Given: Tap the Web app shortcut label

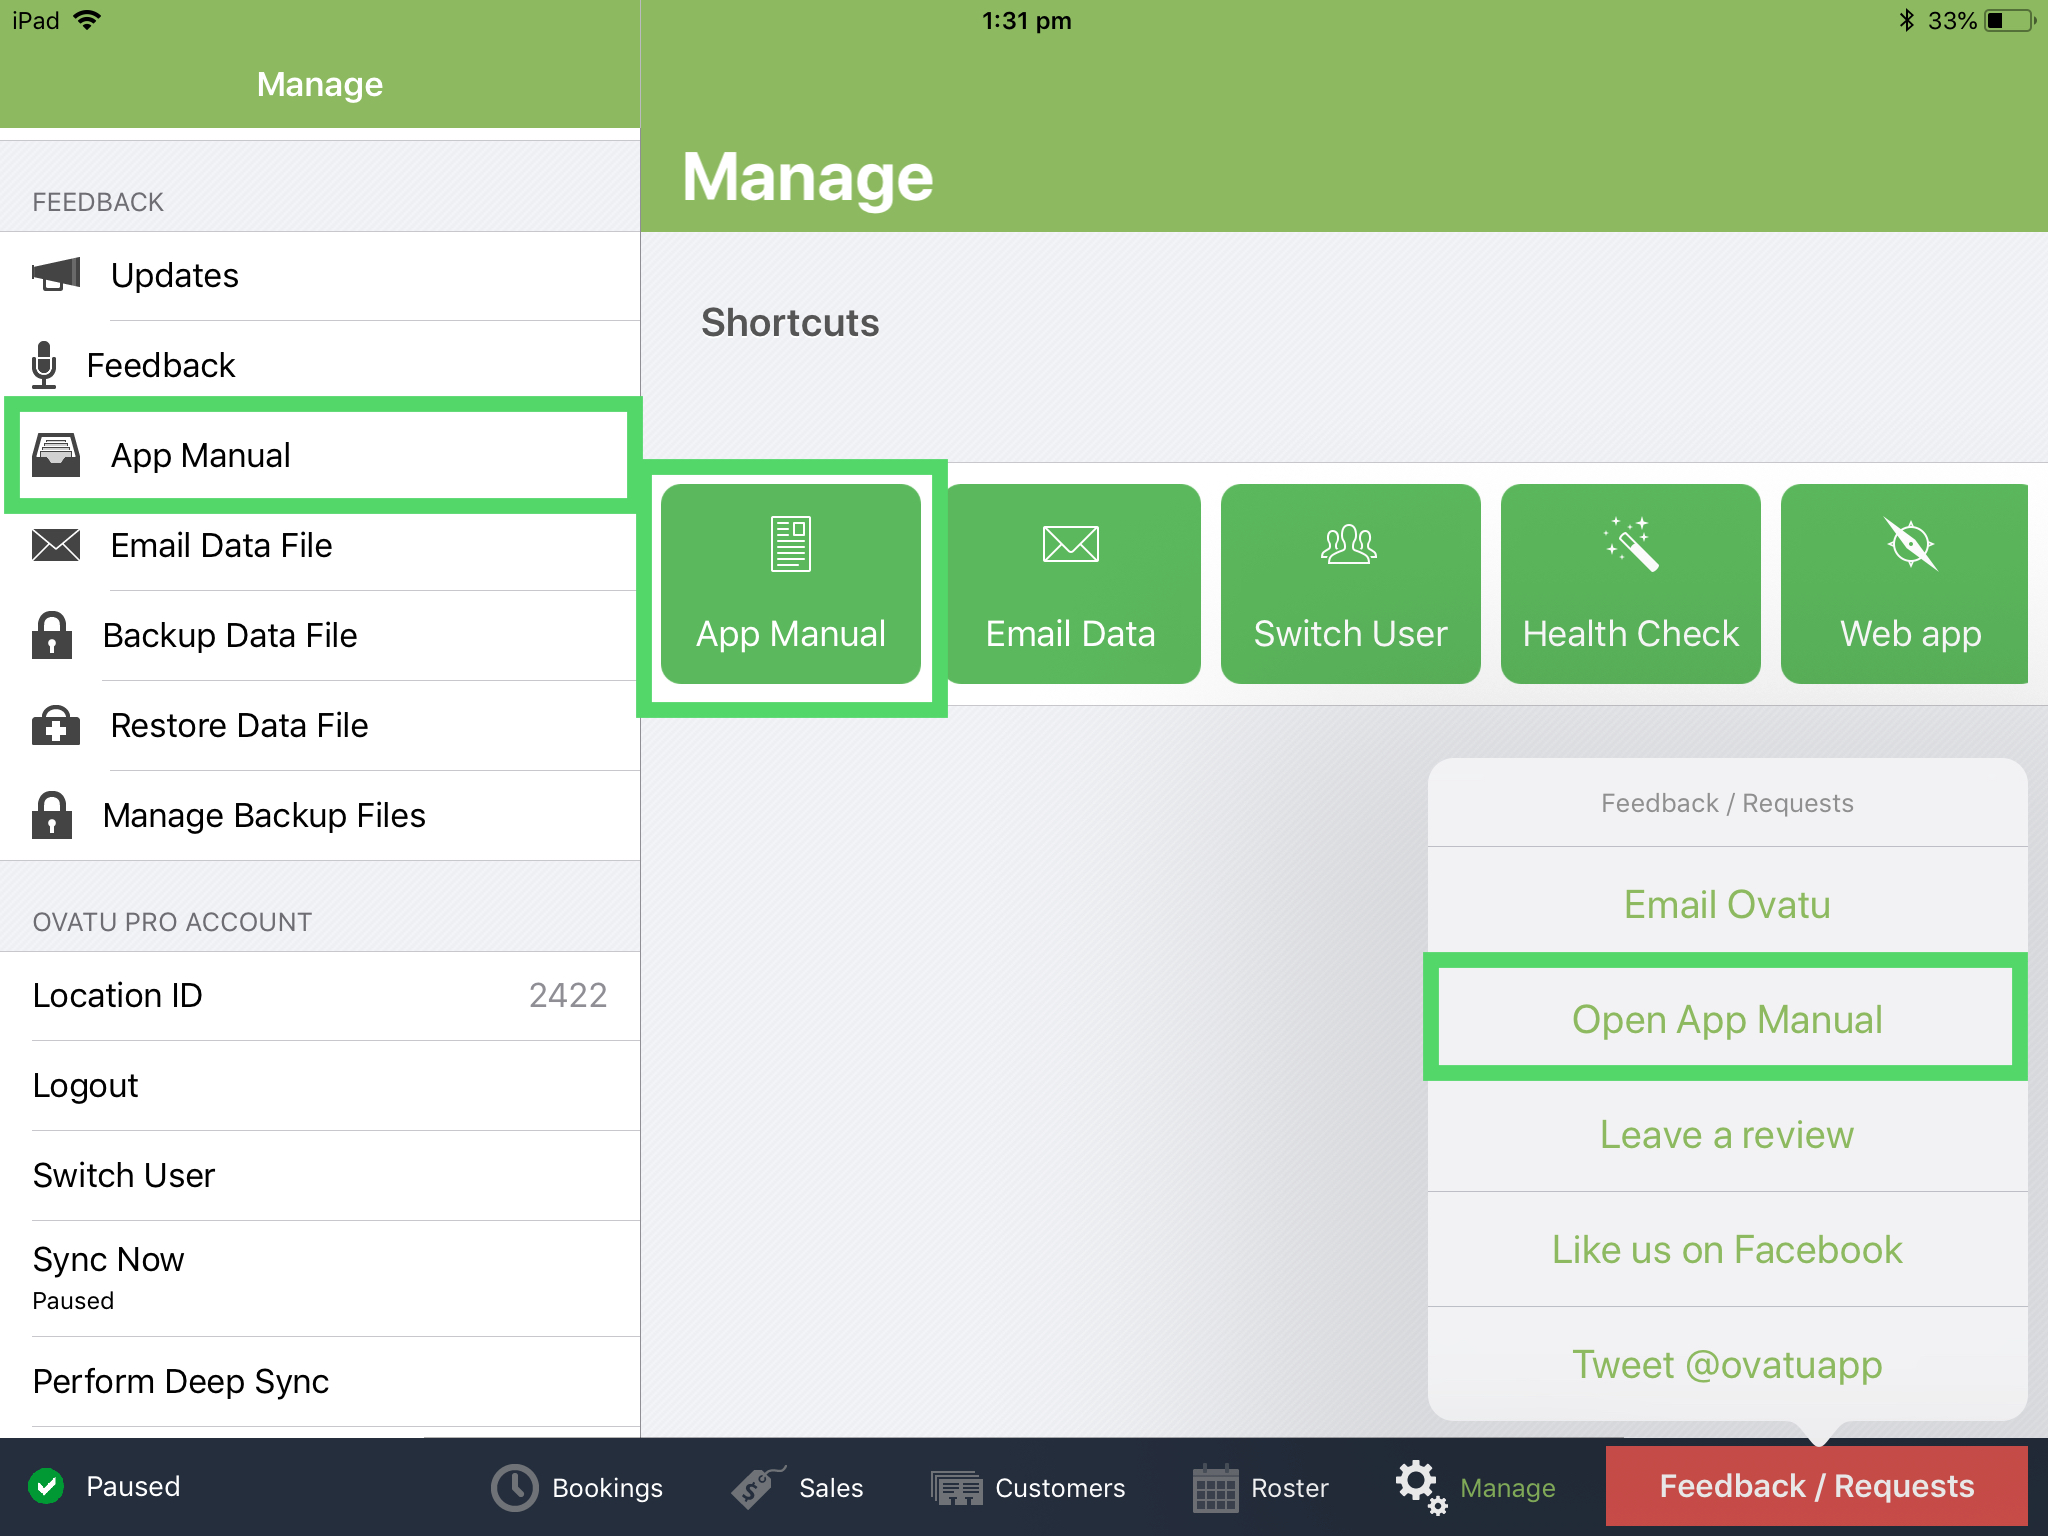Looking at the screenshot, I should tap(1911, 634).
